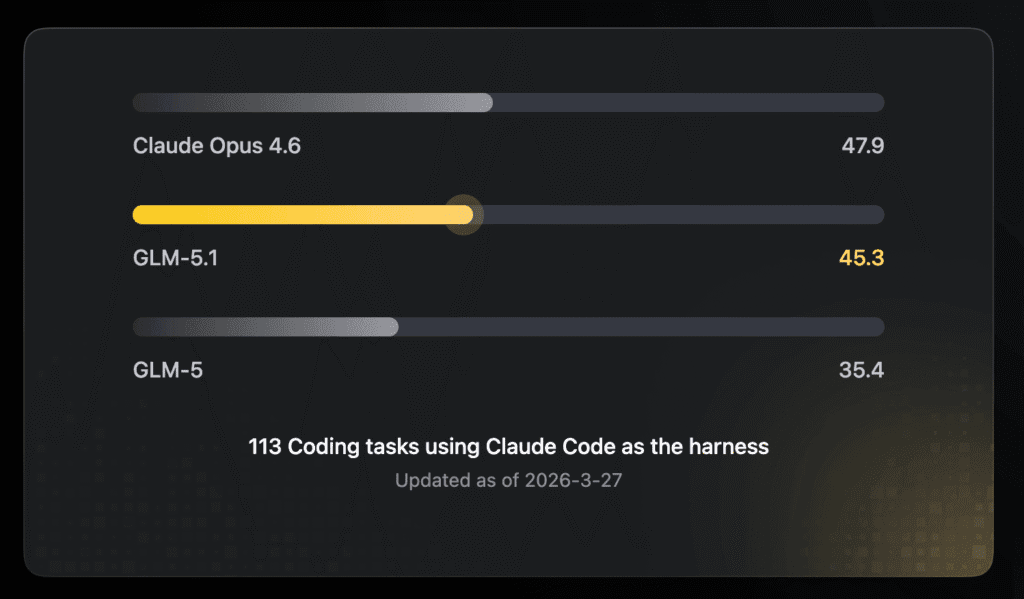Click the yellow GLM-5.1 progress bar fill
1024x599 pixels.
tap(300, 214)
